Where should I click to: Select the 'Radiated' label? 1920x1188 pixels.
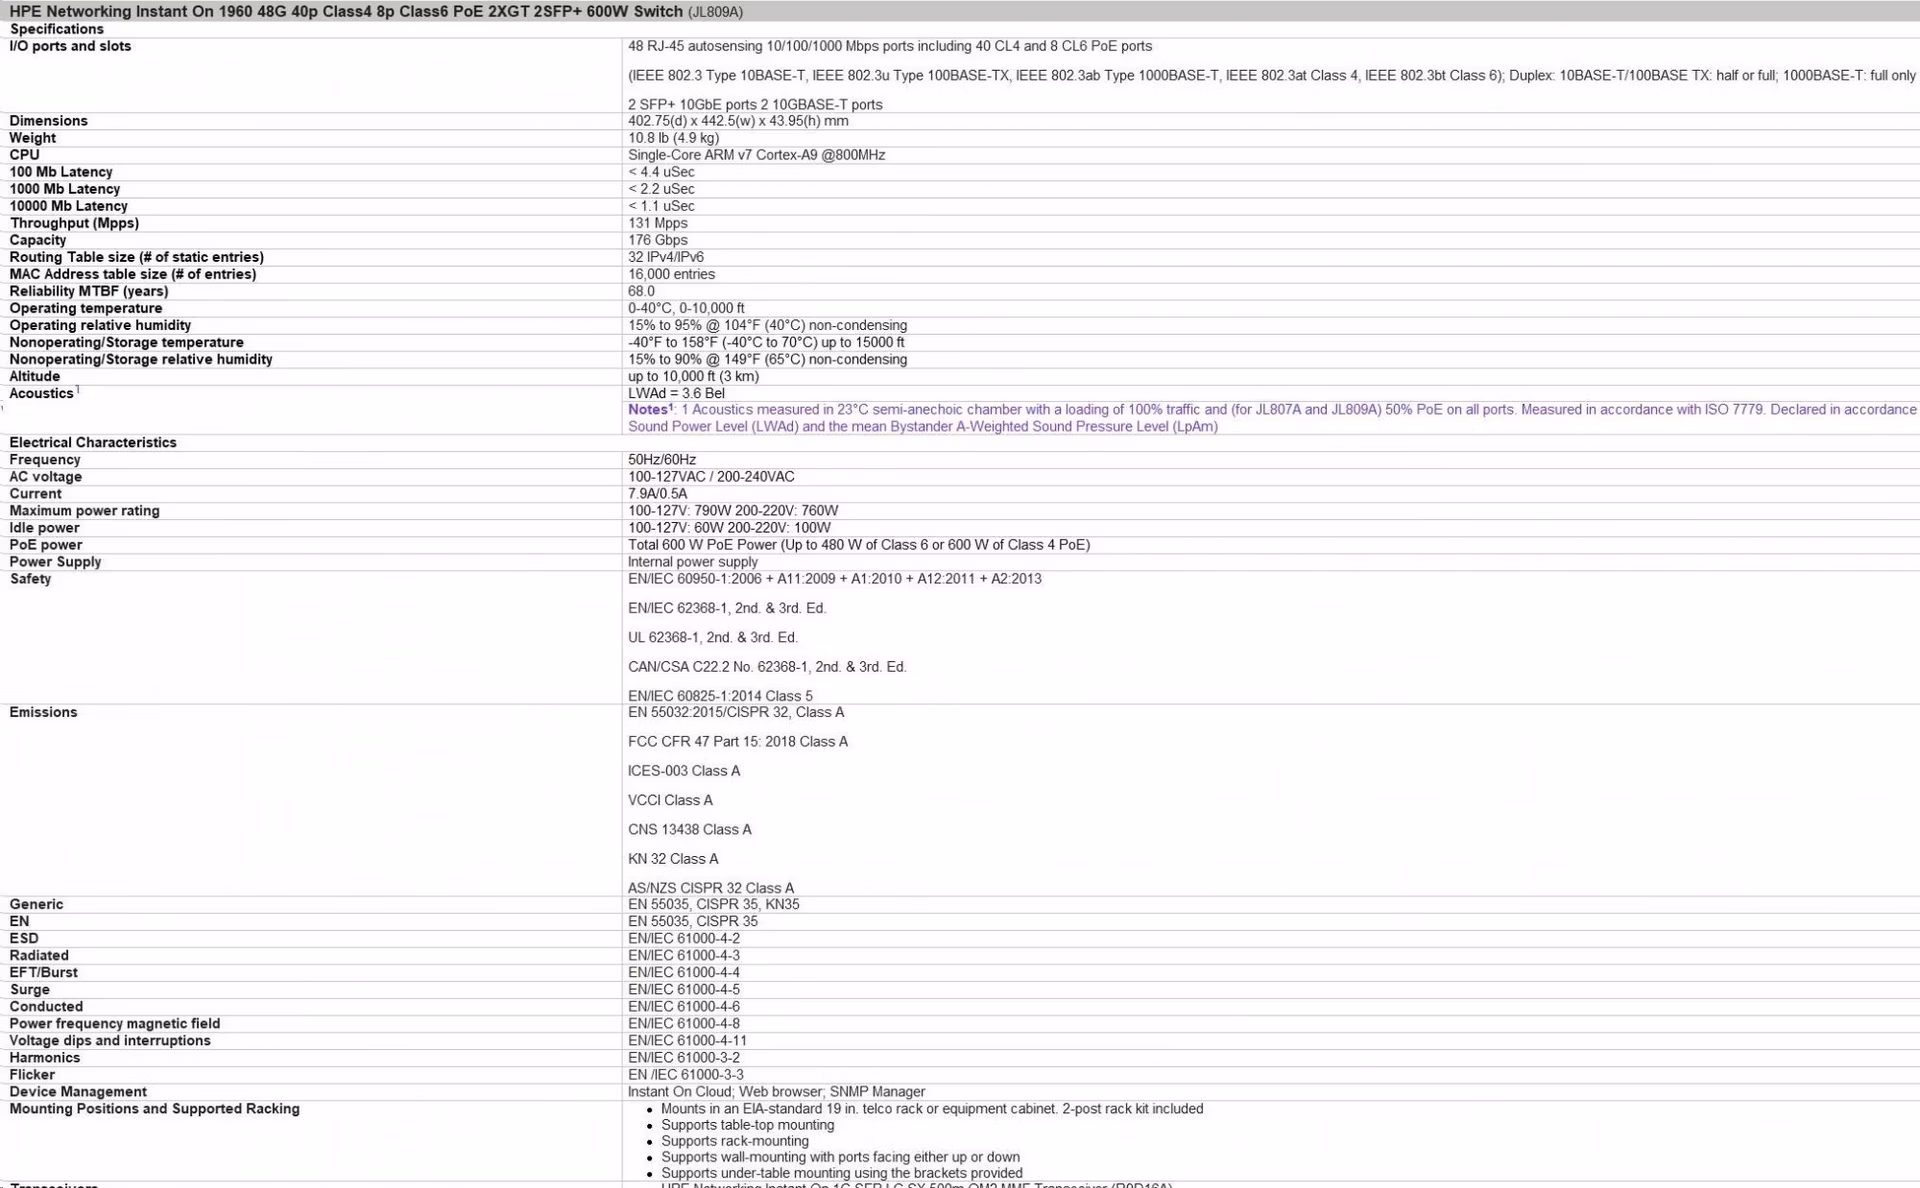(x=39, y=955)
